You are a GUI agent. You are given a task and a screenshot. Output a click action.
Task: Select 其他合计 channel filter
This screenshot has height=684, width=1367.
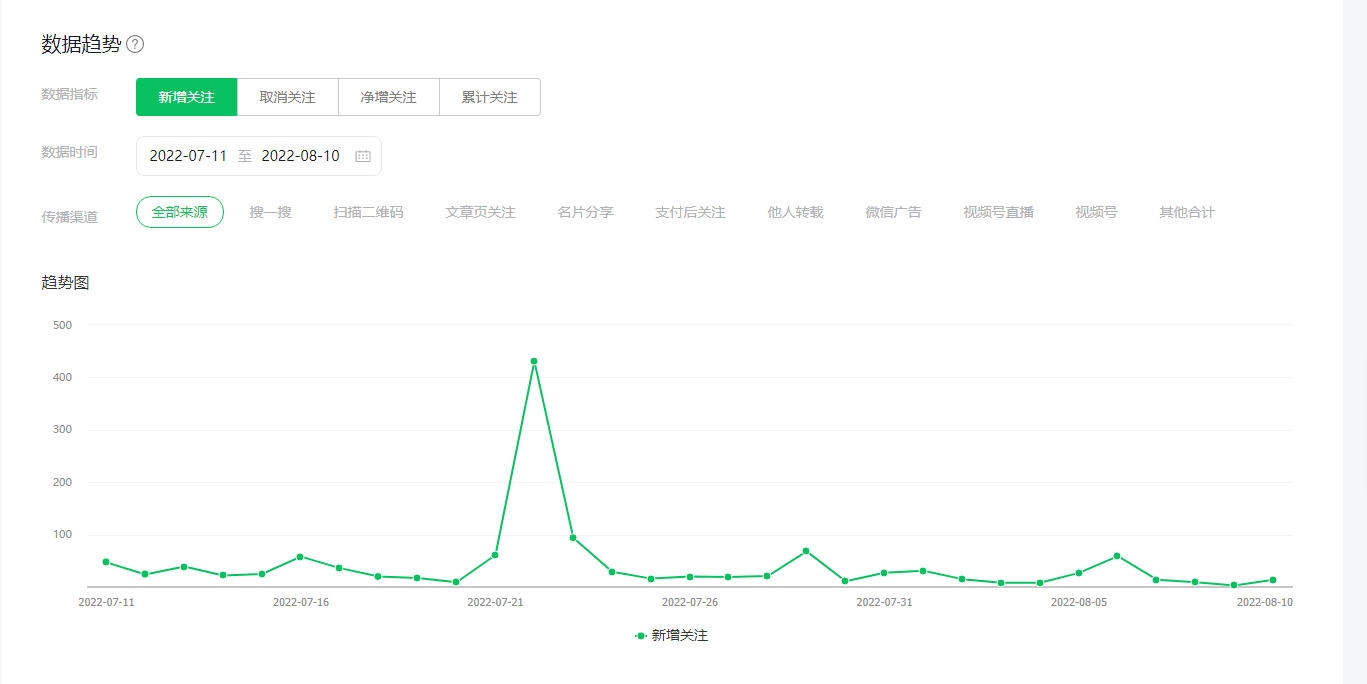(1187, 212)
